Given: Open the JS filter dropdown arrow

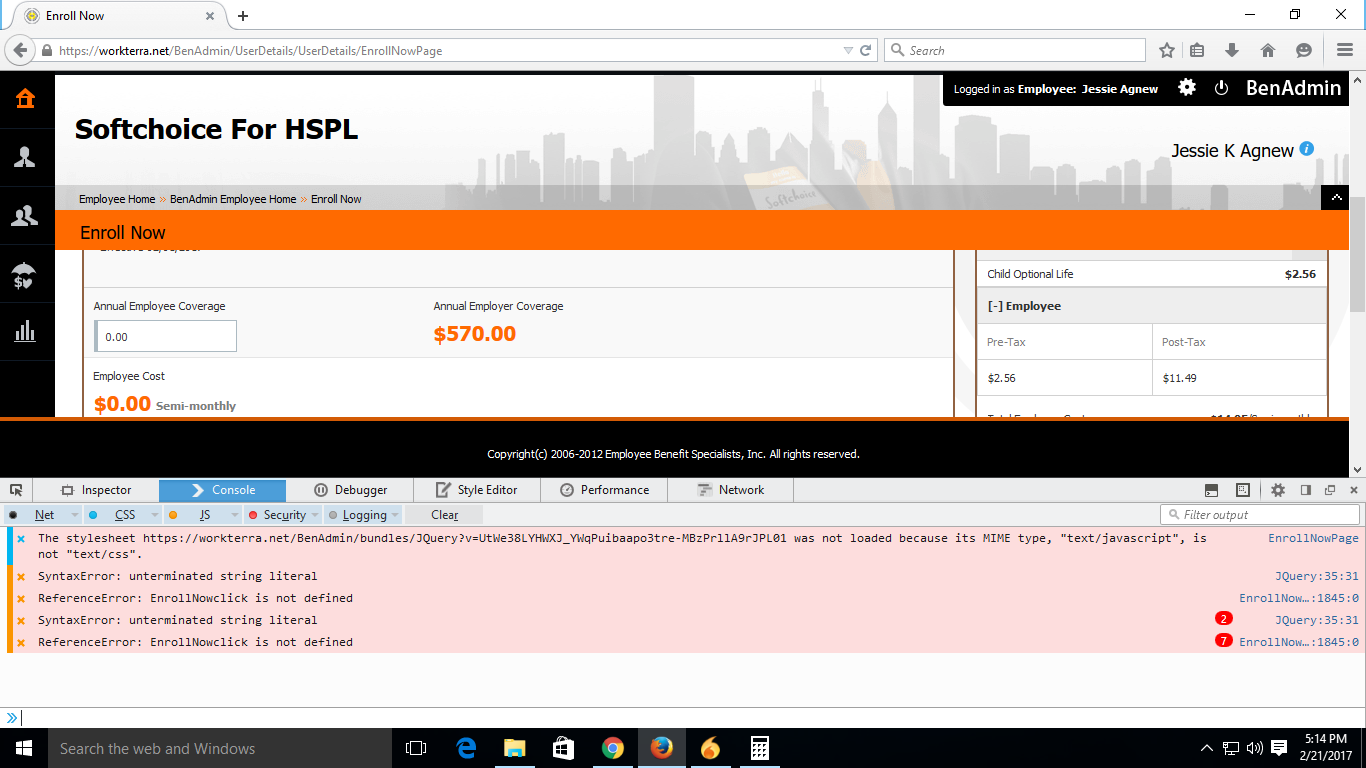Looking at the screenshot, I should pos(235,515).
